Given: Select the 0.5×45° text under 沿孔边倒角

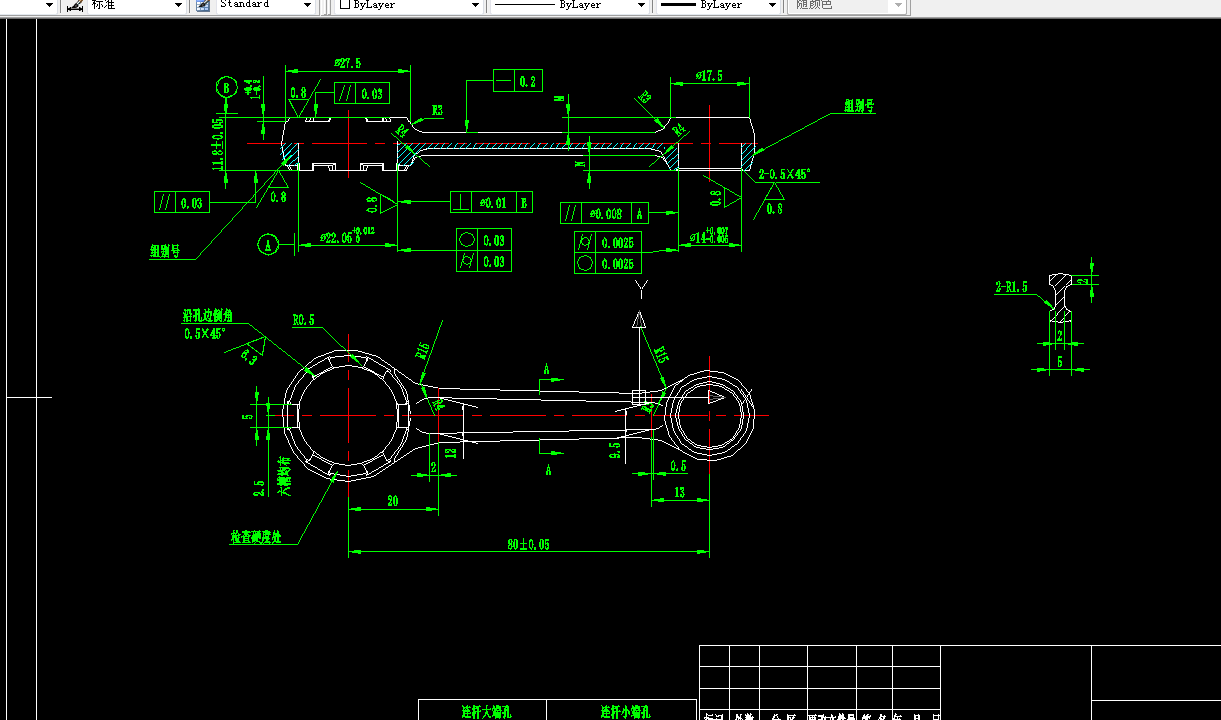Looking at the screenshot, I should [206, 333].
